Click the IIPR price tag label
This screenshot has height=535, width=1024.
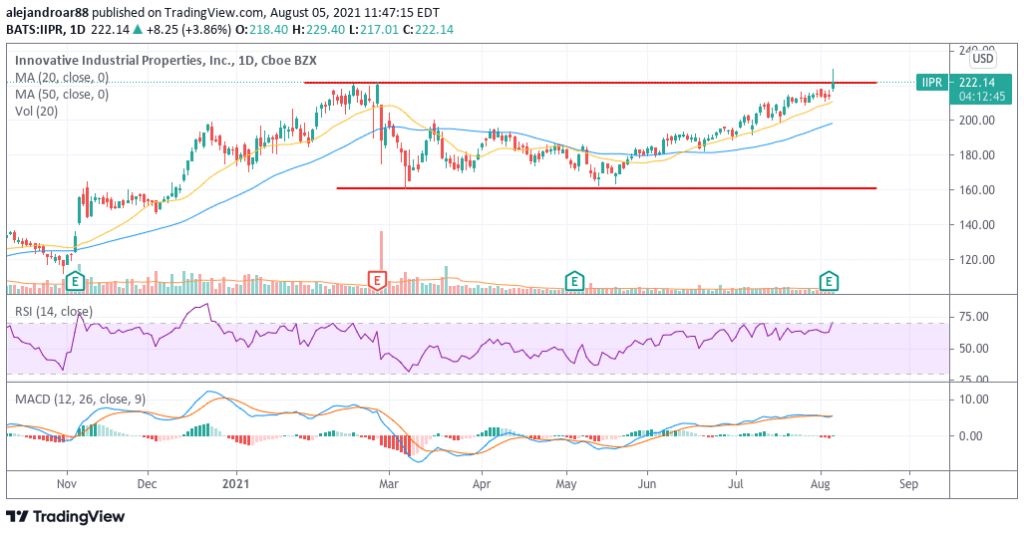click(x=932, y=82)
